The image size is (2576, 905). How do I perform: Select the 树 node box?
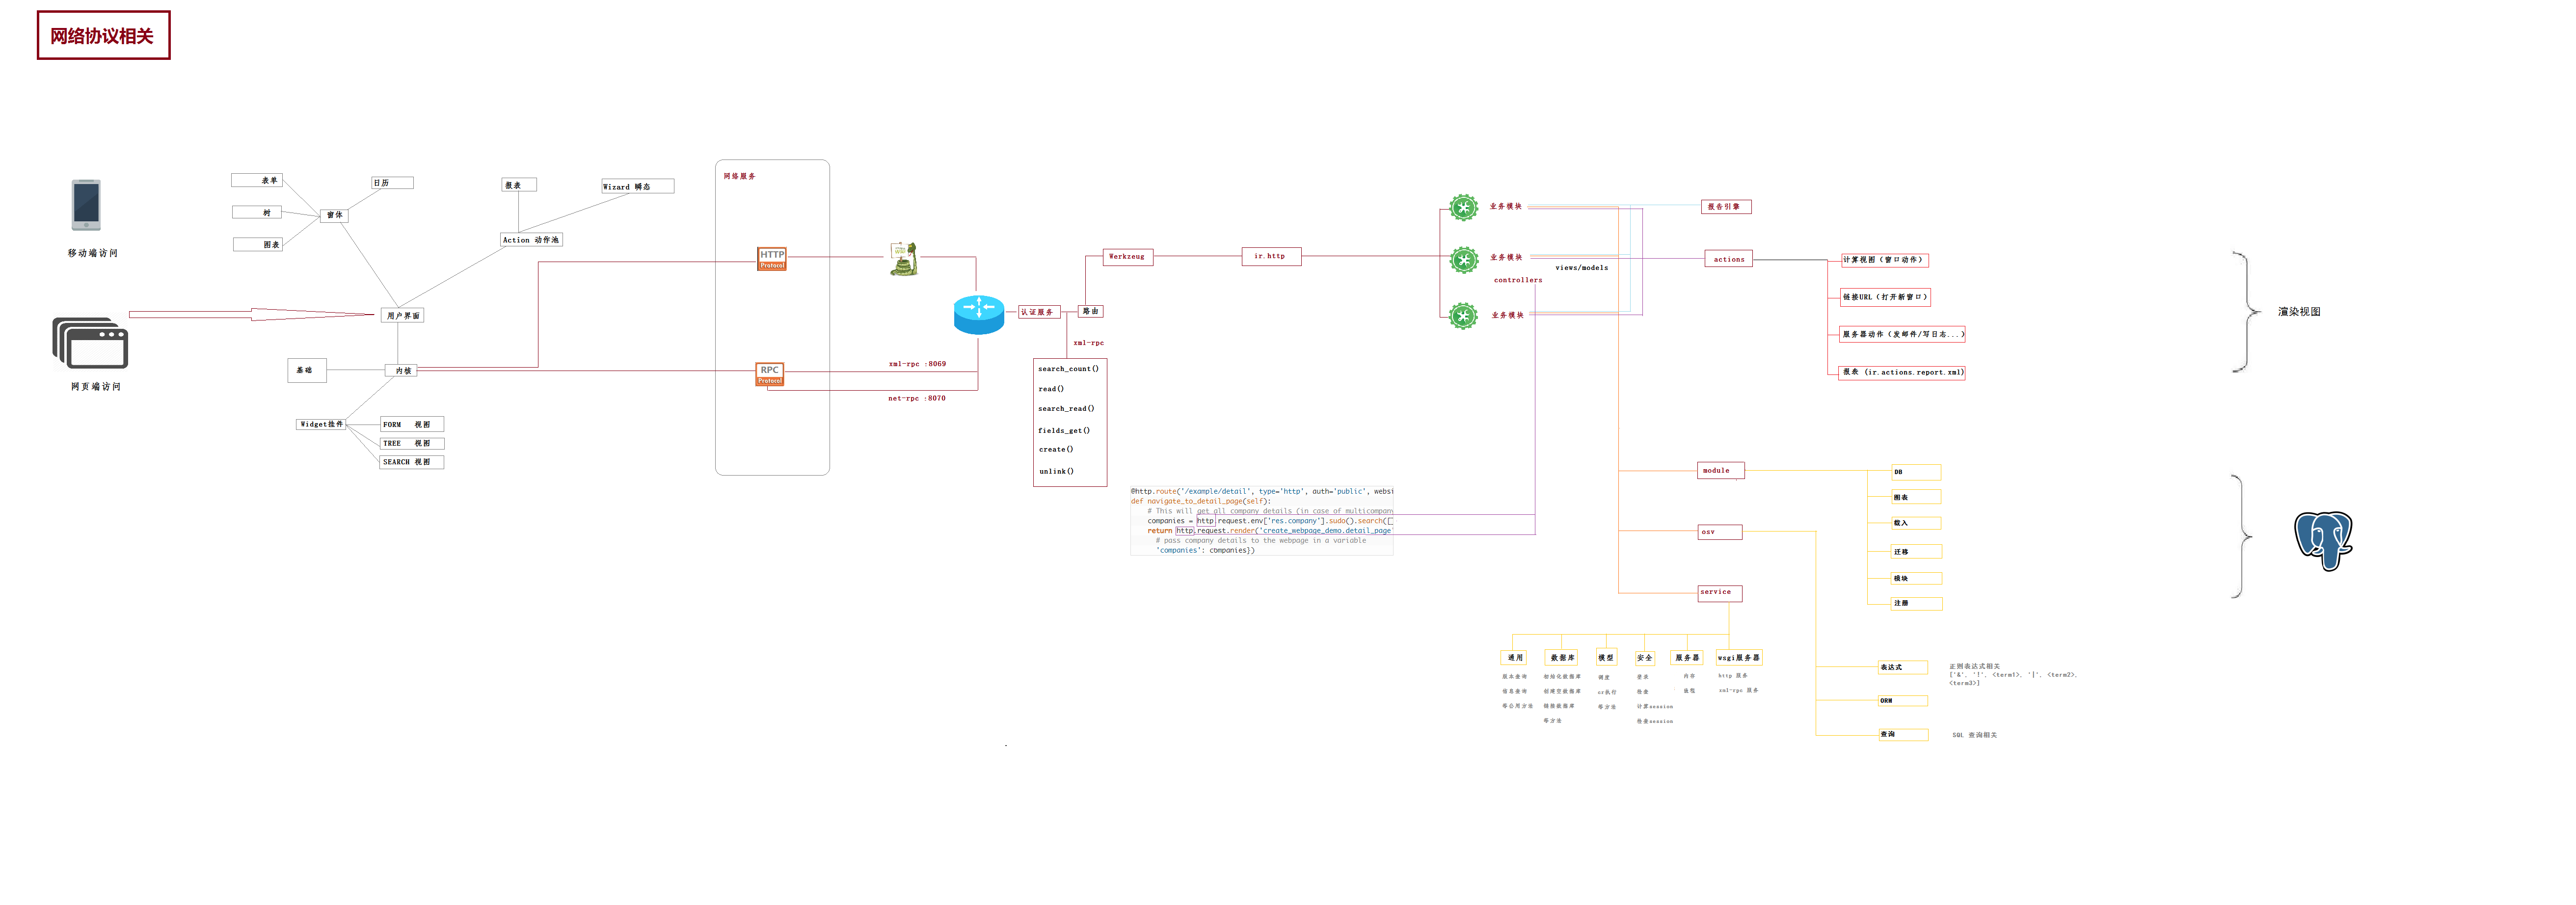click(x=257, y=212)
